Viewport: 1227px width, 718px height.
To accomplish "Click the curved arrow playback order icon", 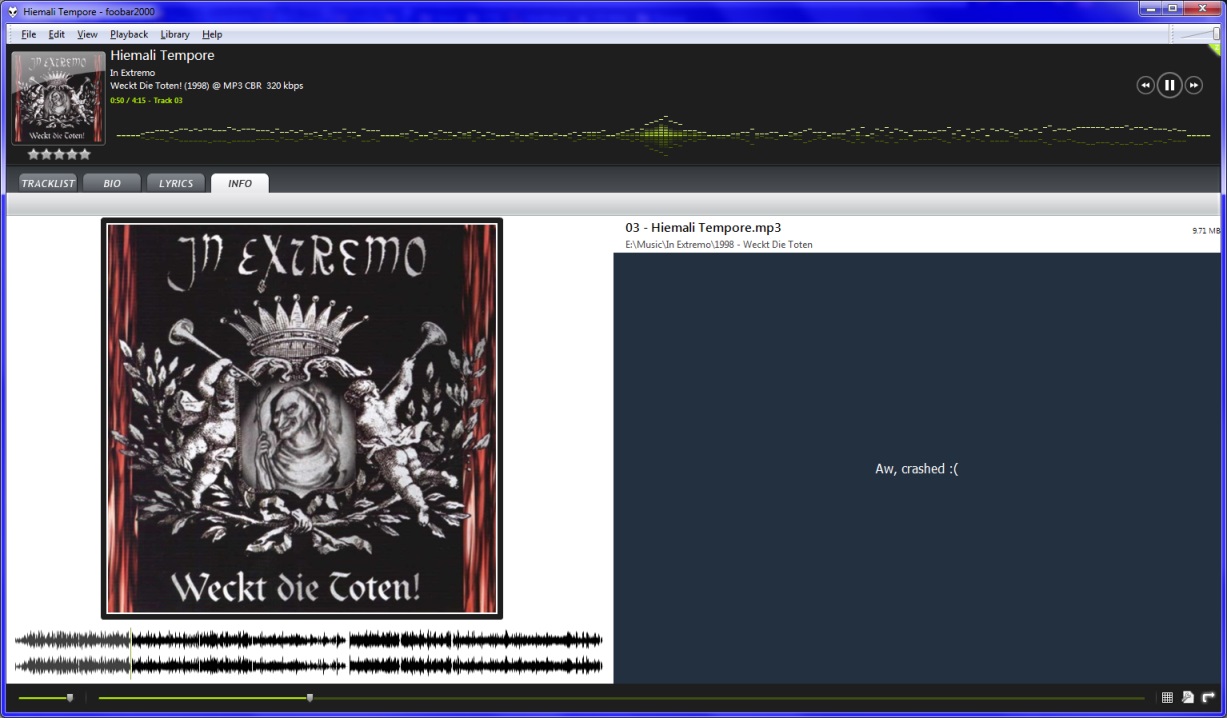I will (x=1208, y=698).
